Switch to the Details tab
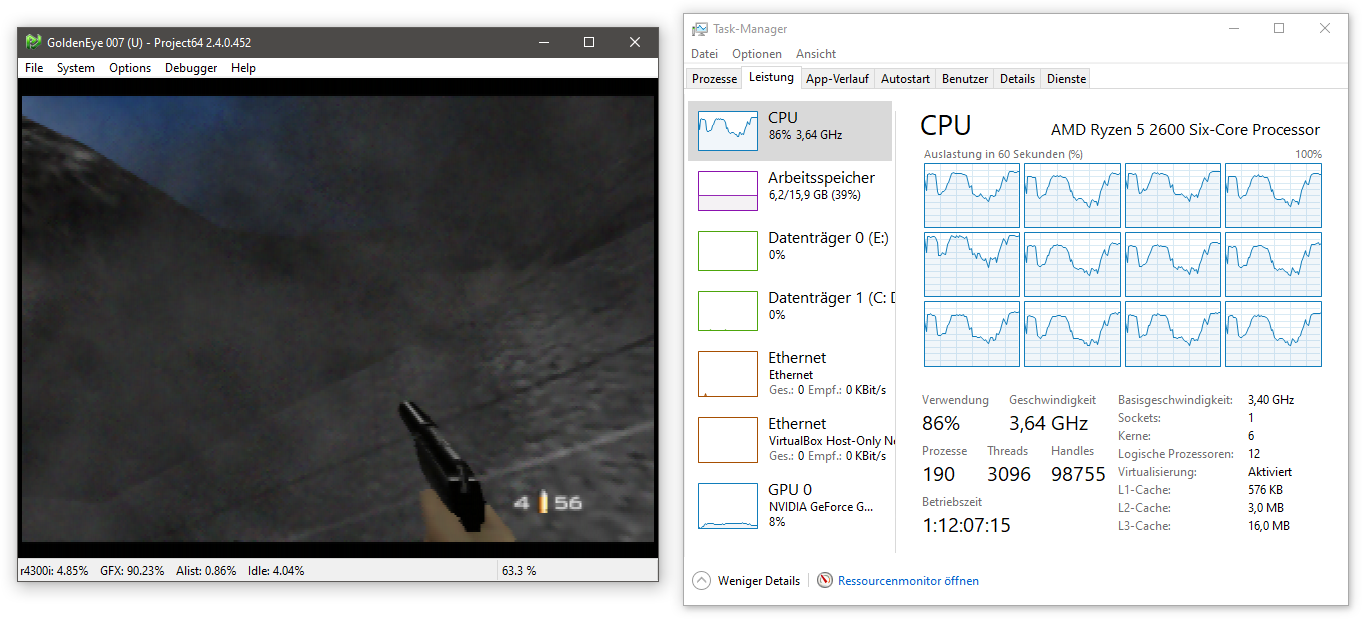 coord(1016,78)
